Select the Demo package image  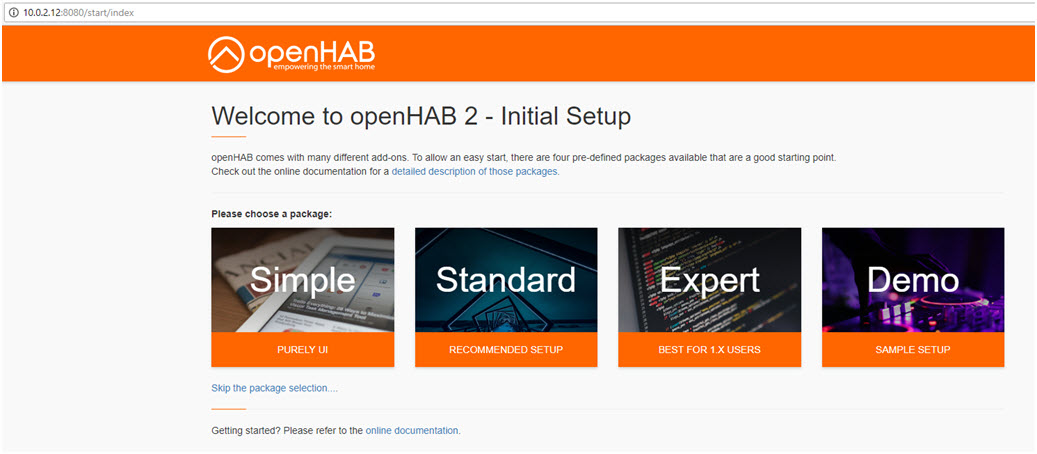(x=913, y=280)
